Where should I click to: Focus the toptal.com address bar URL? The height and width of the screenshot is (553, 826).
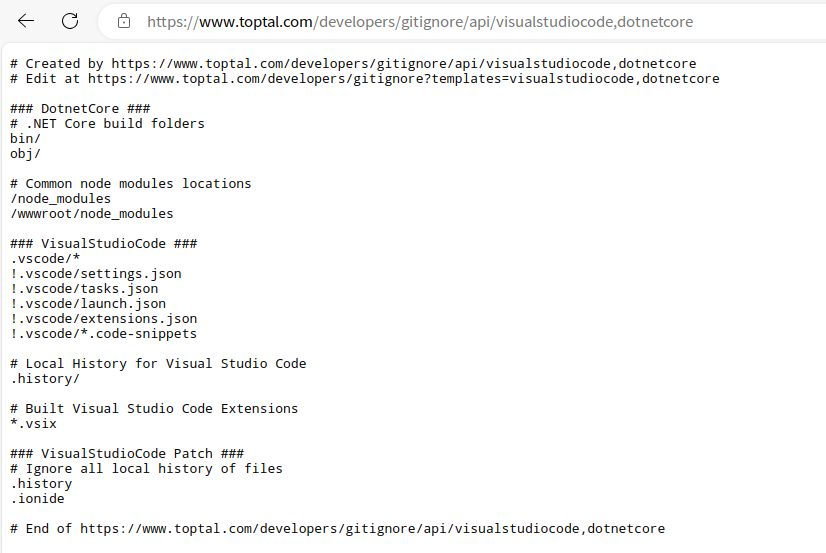tap(420, 21)
